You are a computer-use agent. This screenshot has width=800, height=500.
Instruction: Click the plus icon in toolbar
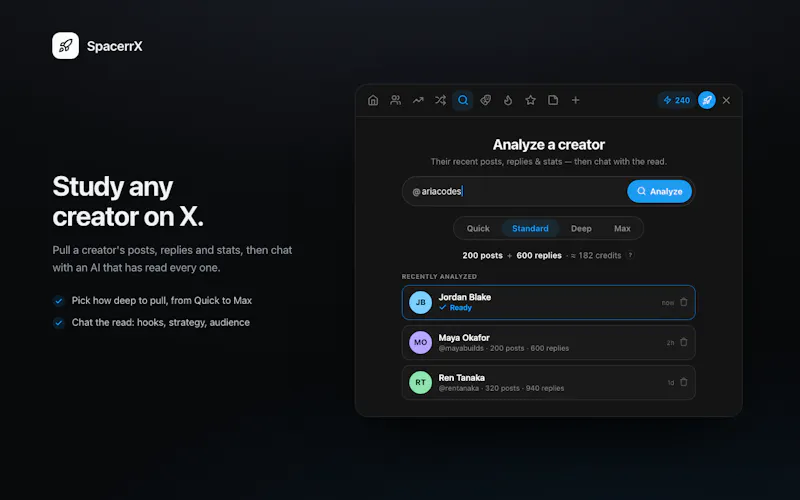pos(576,100)
